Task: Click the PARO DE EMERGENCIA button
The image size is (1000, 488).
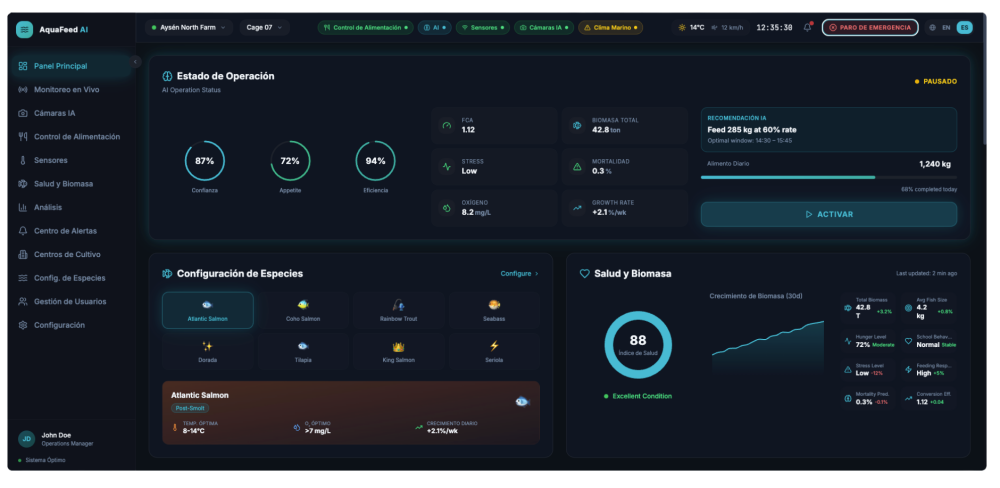Action: [870, 27]
